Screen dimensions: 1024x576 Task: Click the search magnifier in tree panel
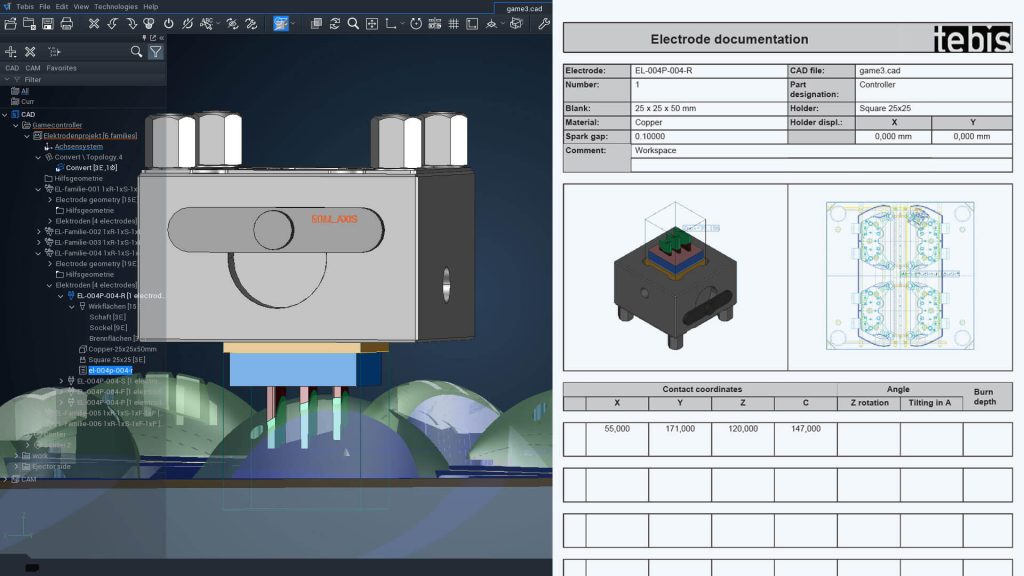(x=136, y=52)
